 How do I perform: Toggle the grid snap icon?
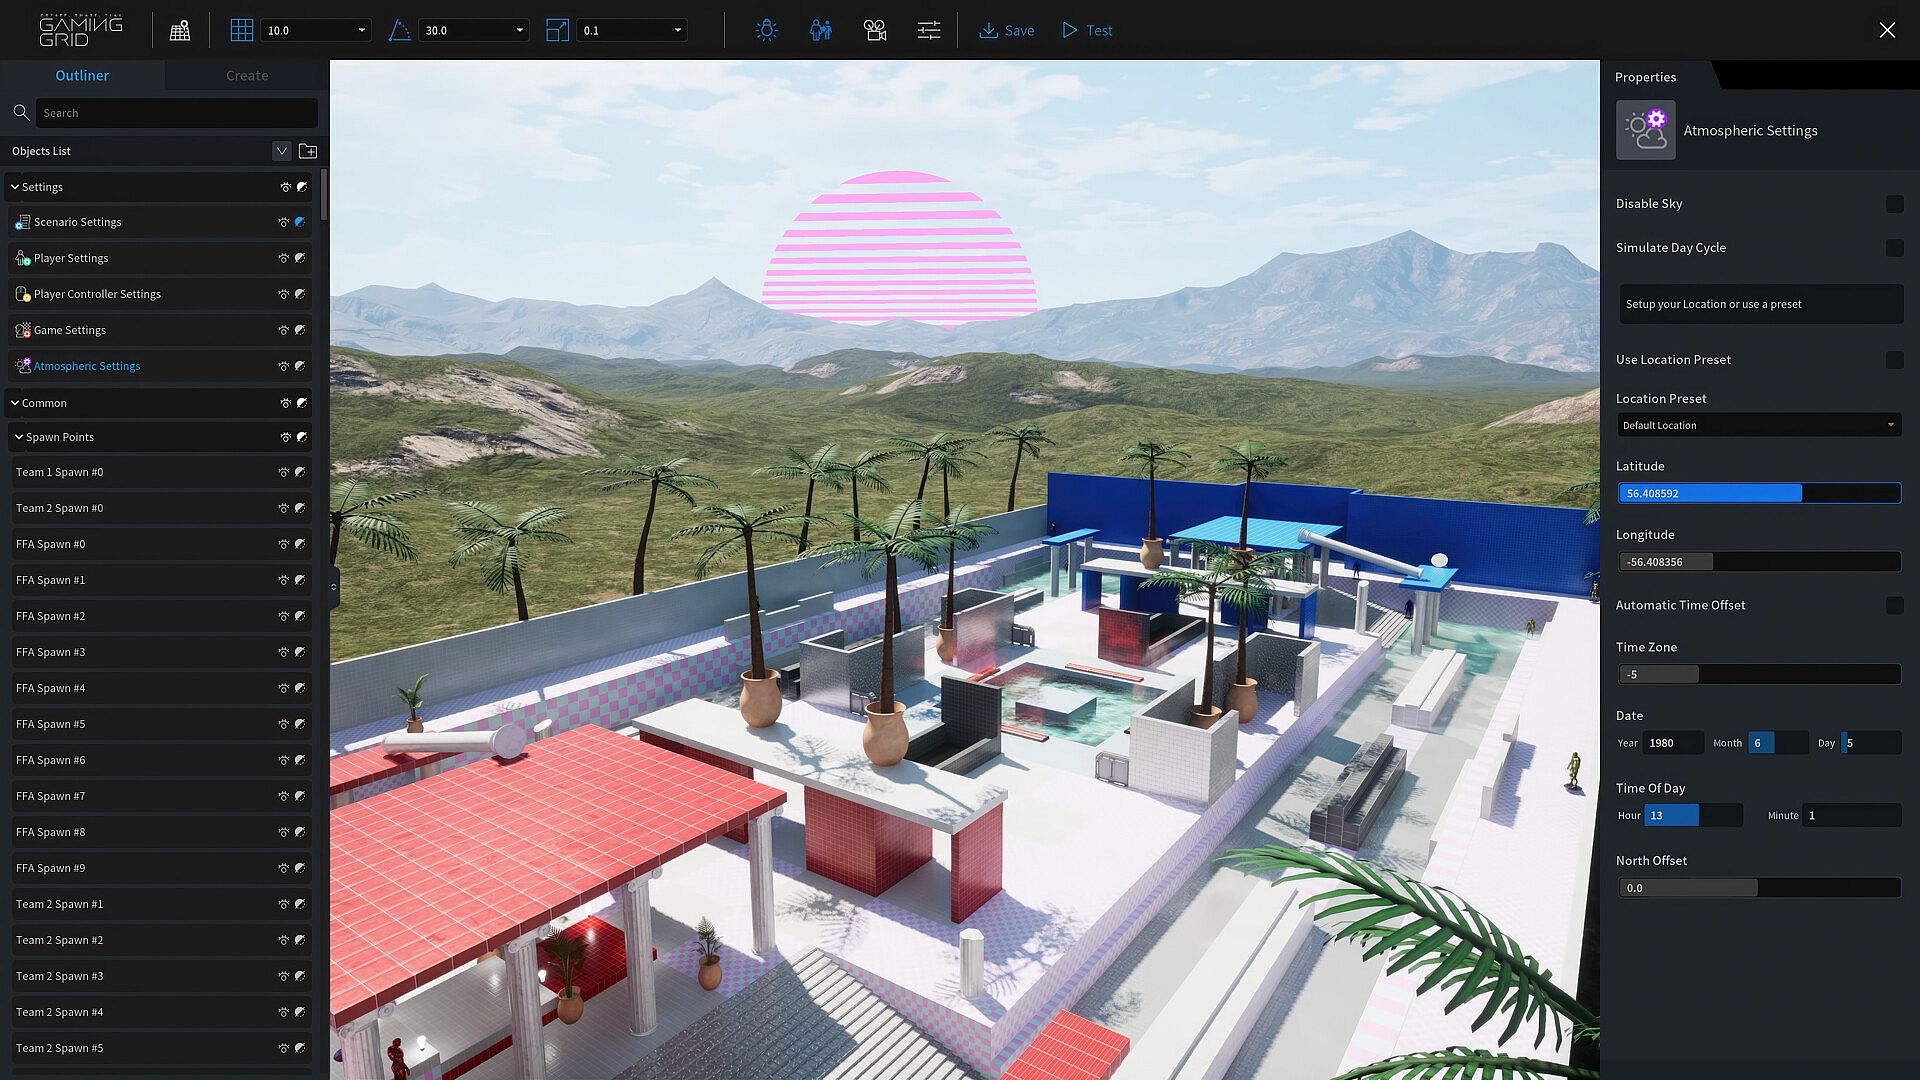(241, 30)
